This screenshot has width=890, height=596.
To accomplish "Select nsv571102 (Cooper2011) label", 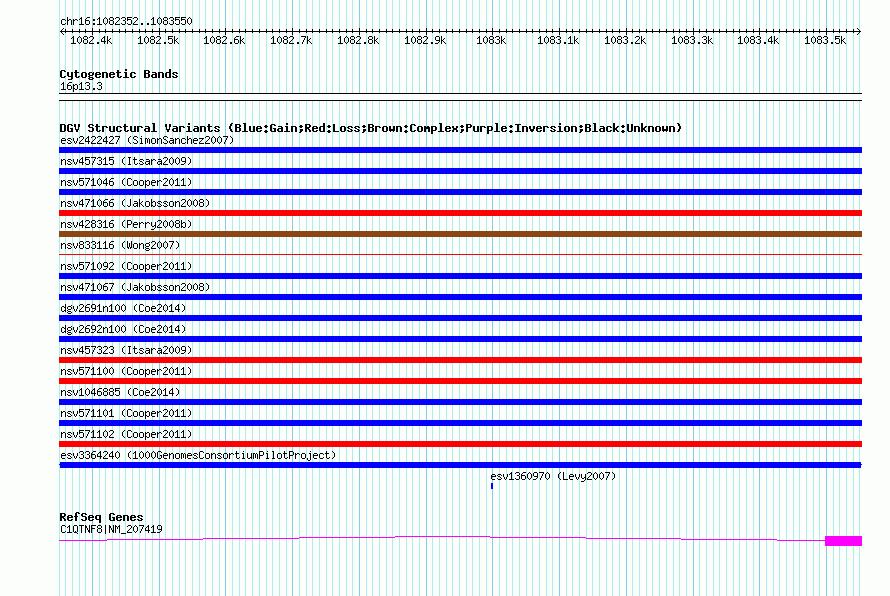I will click(126, 434).
